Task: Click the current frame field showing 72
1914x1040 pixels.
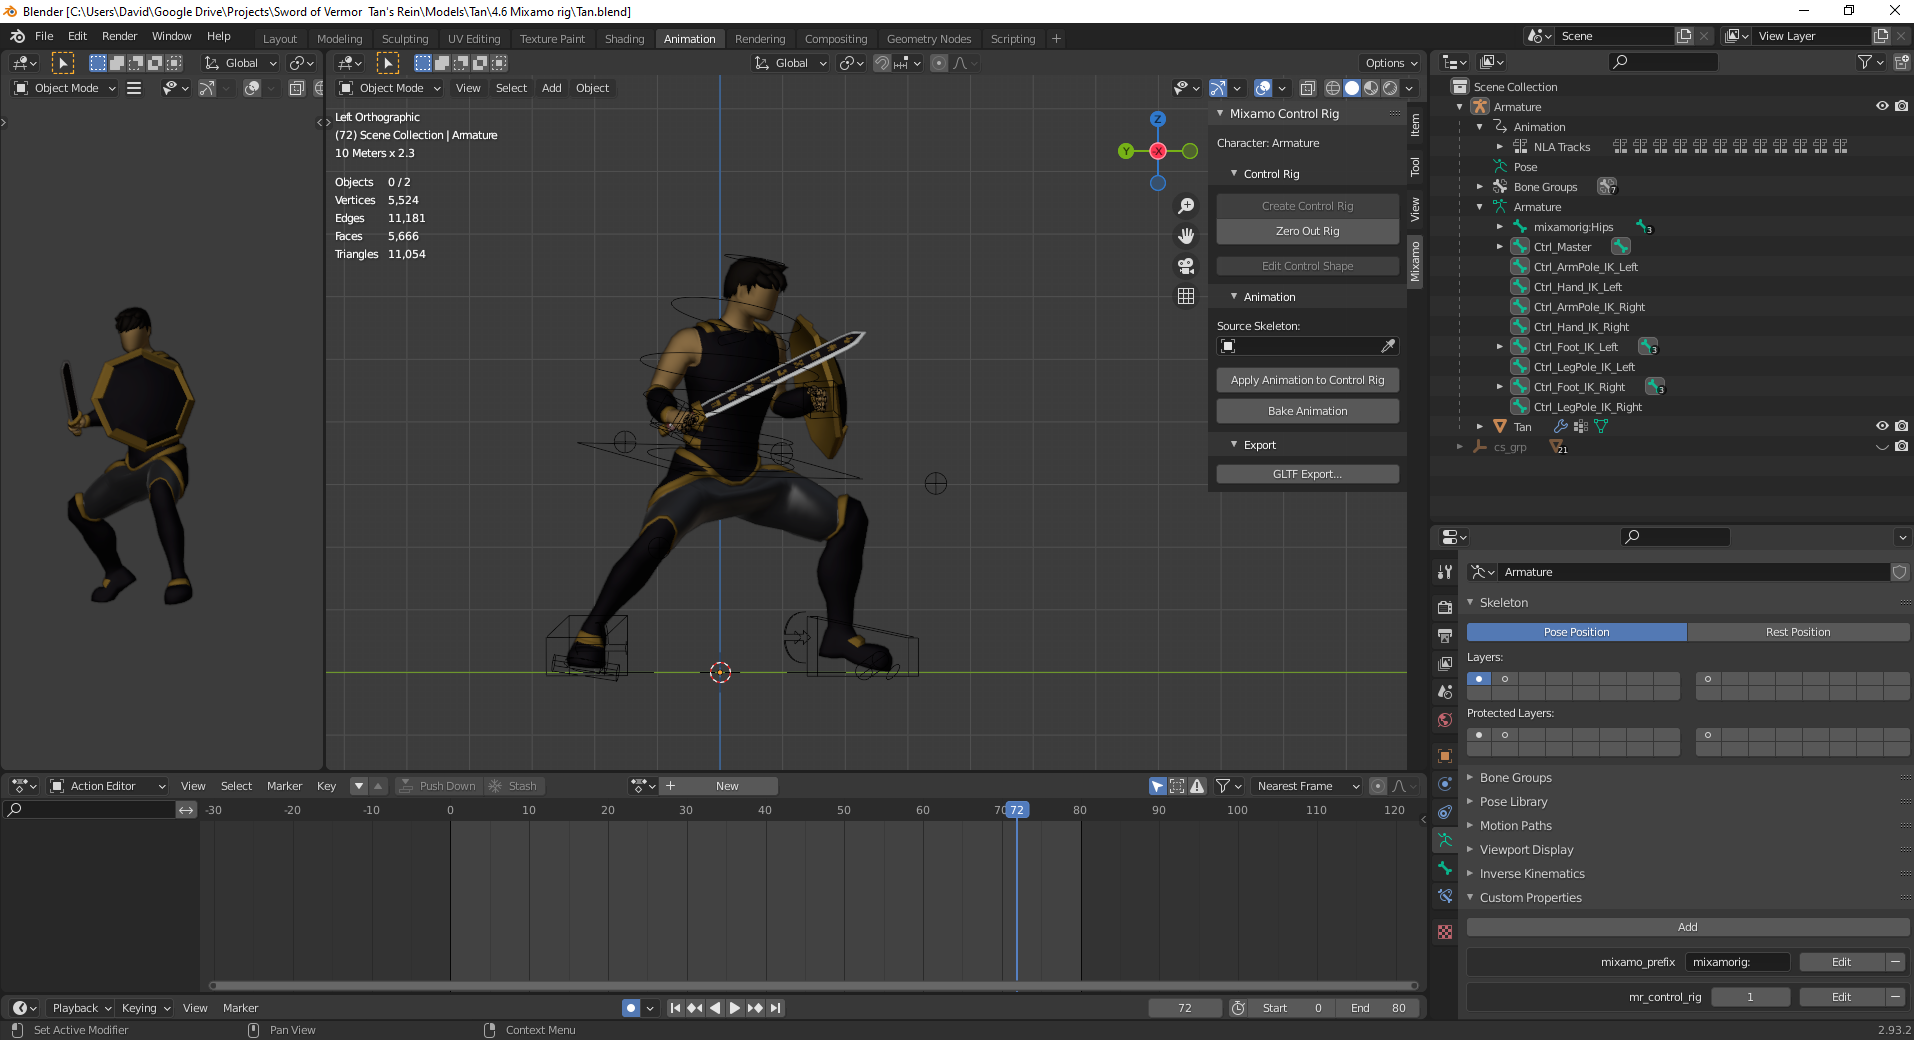Action: pyautogui.click(x=1185, y=1008)
